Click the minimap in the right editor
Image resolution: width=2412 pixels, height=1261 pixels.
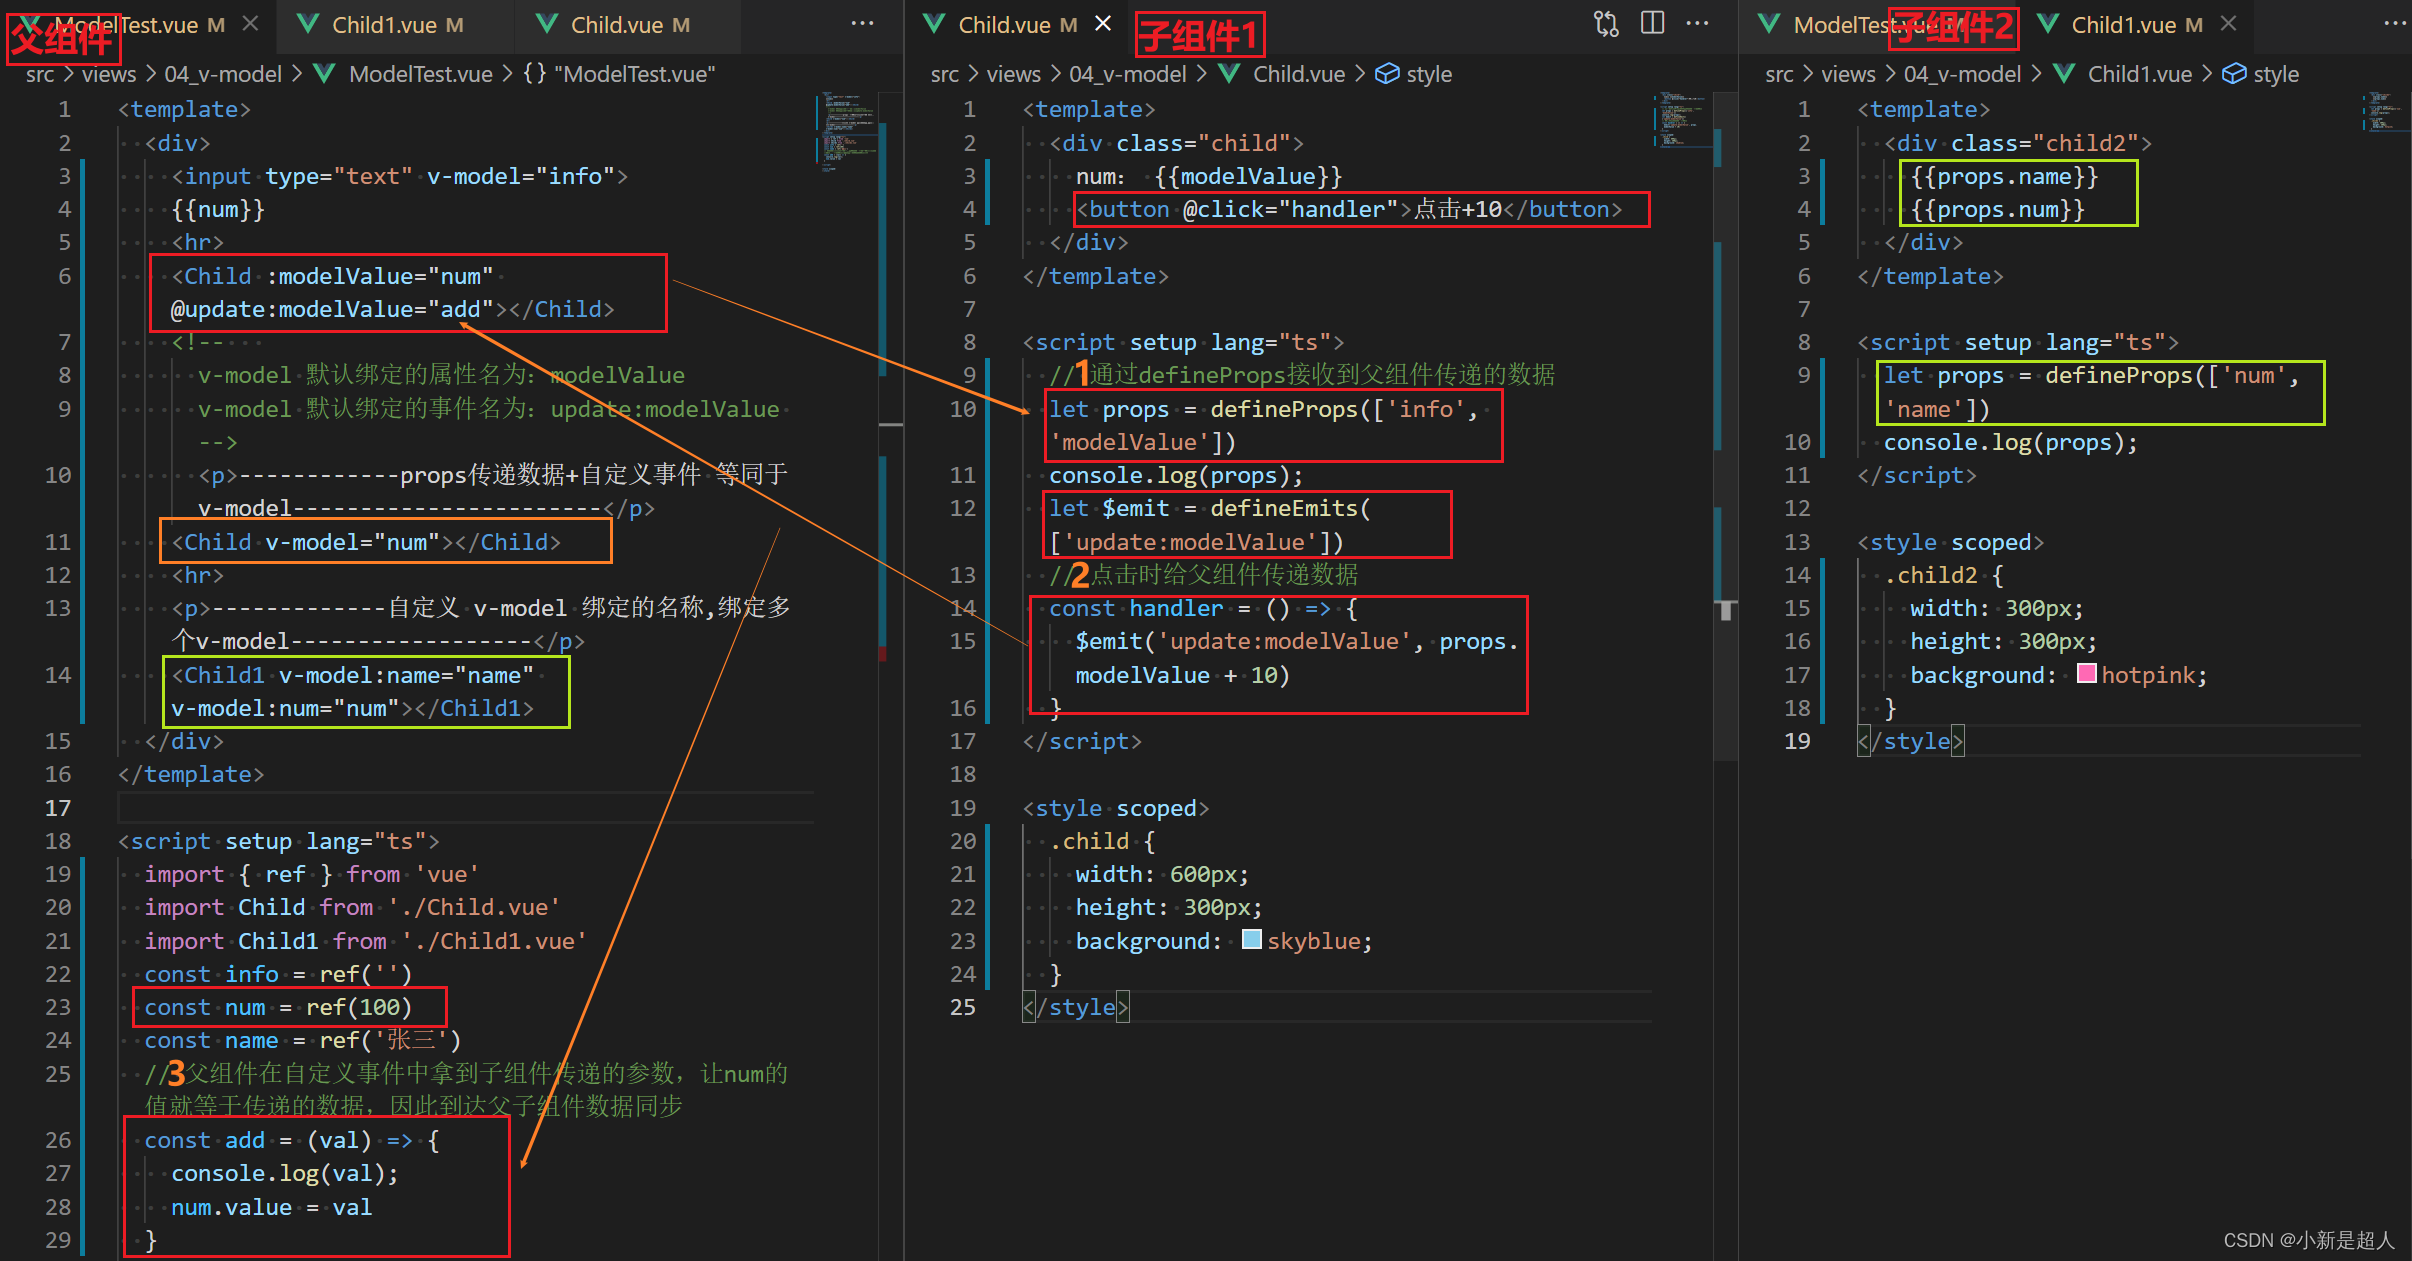pos(2385,111)
